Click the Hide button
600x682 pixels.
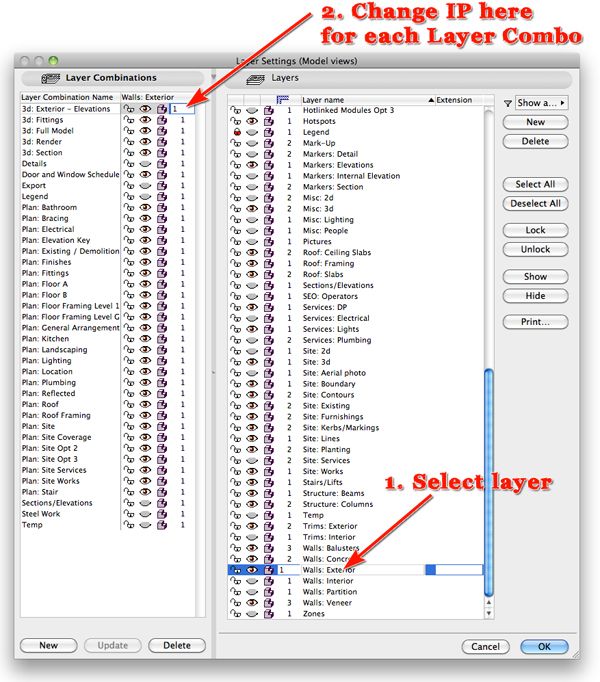tap(536, 296)
